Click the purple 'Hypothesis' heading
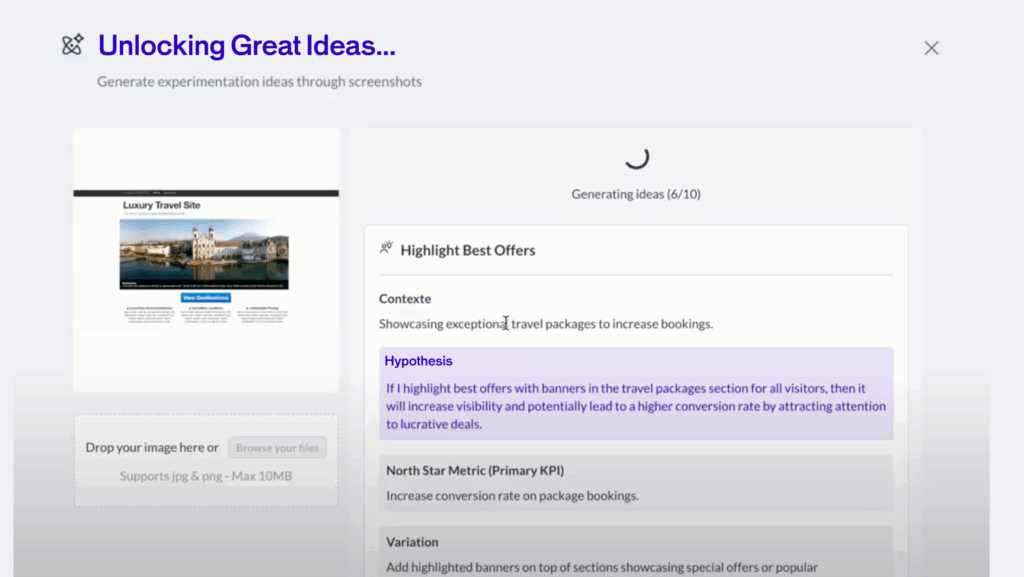The width and height of the screenshot is (1024, 577). pyautogui.click(x=418, y=361)
